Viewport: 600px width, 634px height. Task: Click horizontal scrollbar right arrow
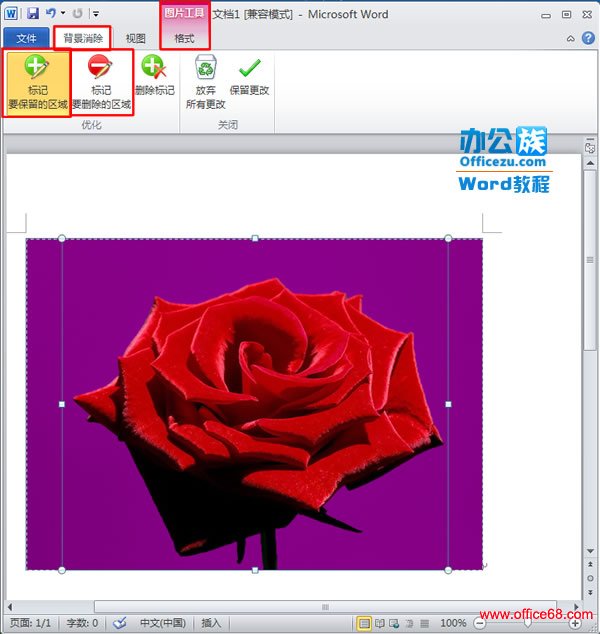pos(576,607)
